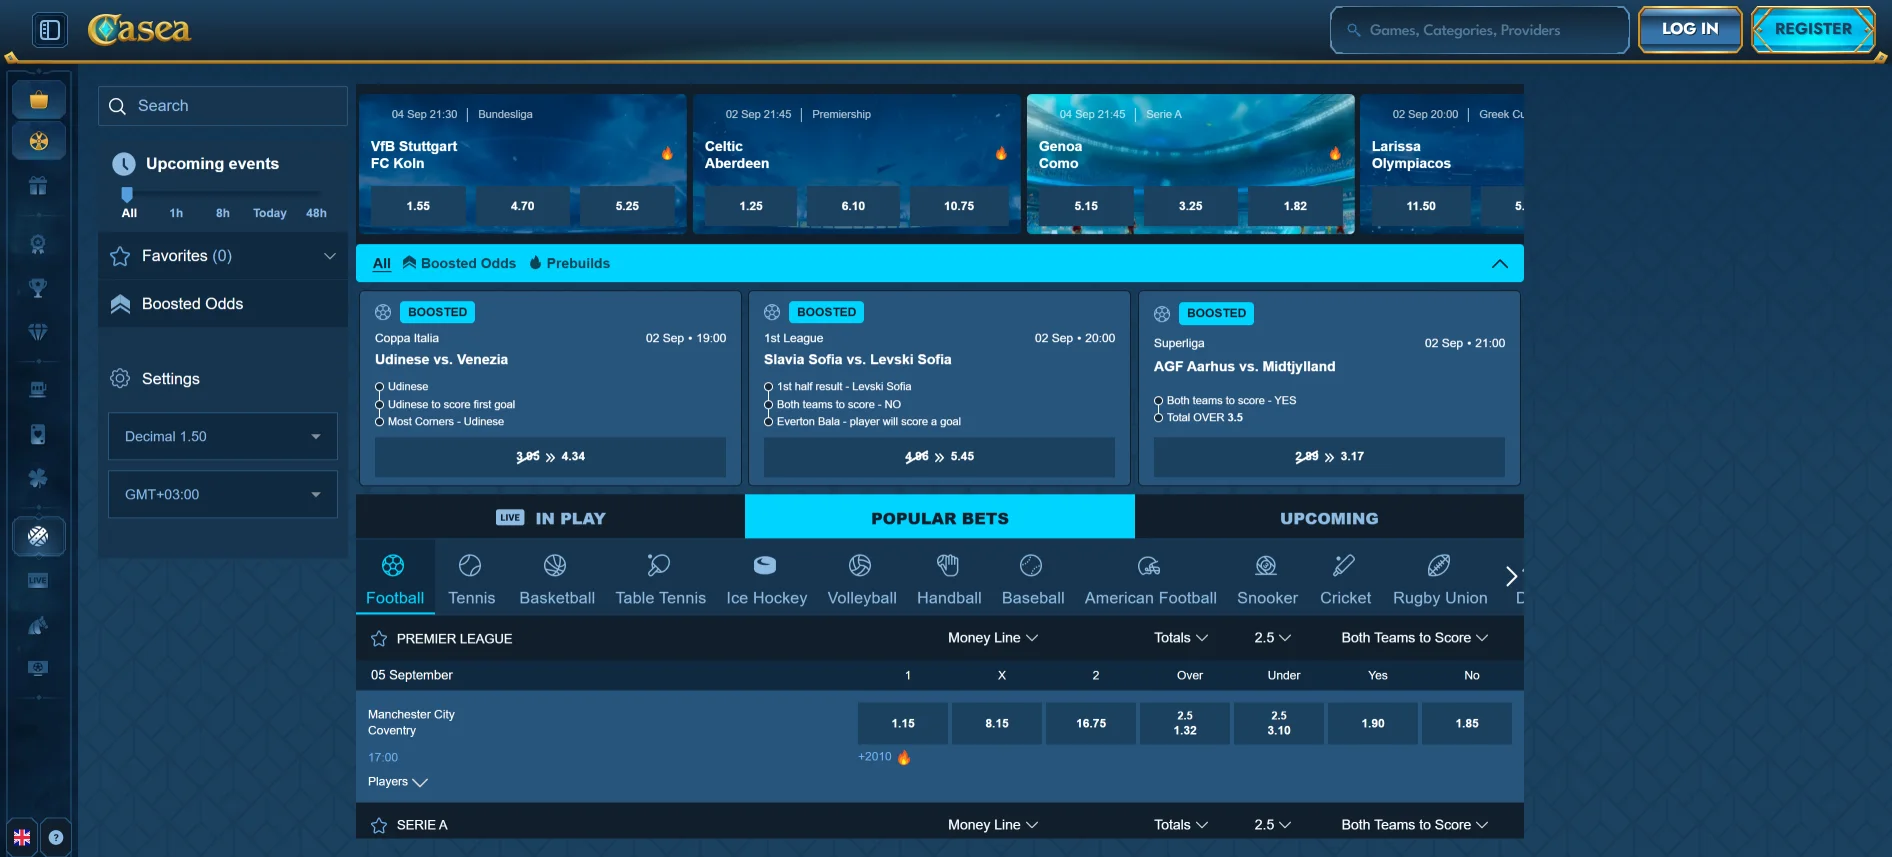The image size is (1892, 857).
Task: Select the 8h upcoming events filter
Action: point(223,213)
